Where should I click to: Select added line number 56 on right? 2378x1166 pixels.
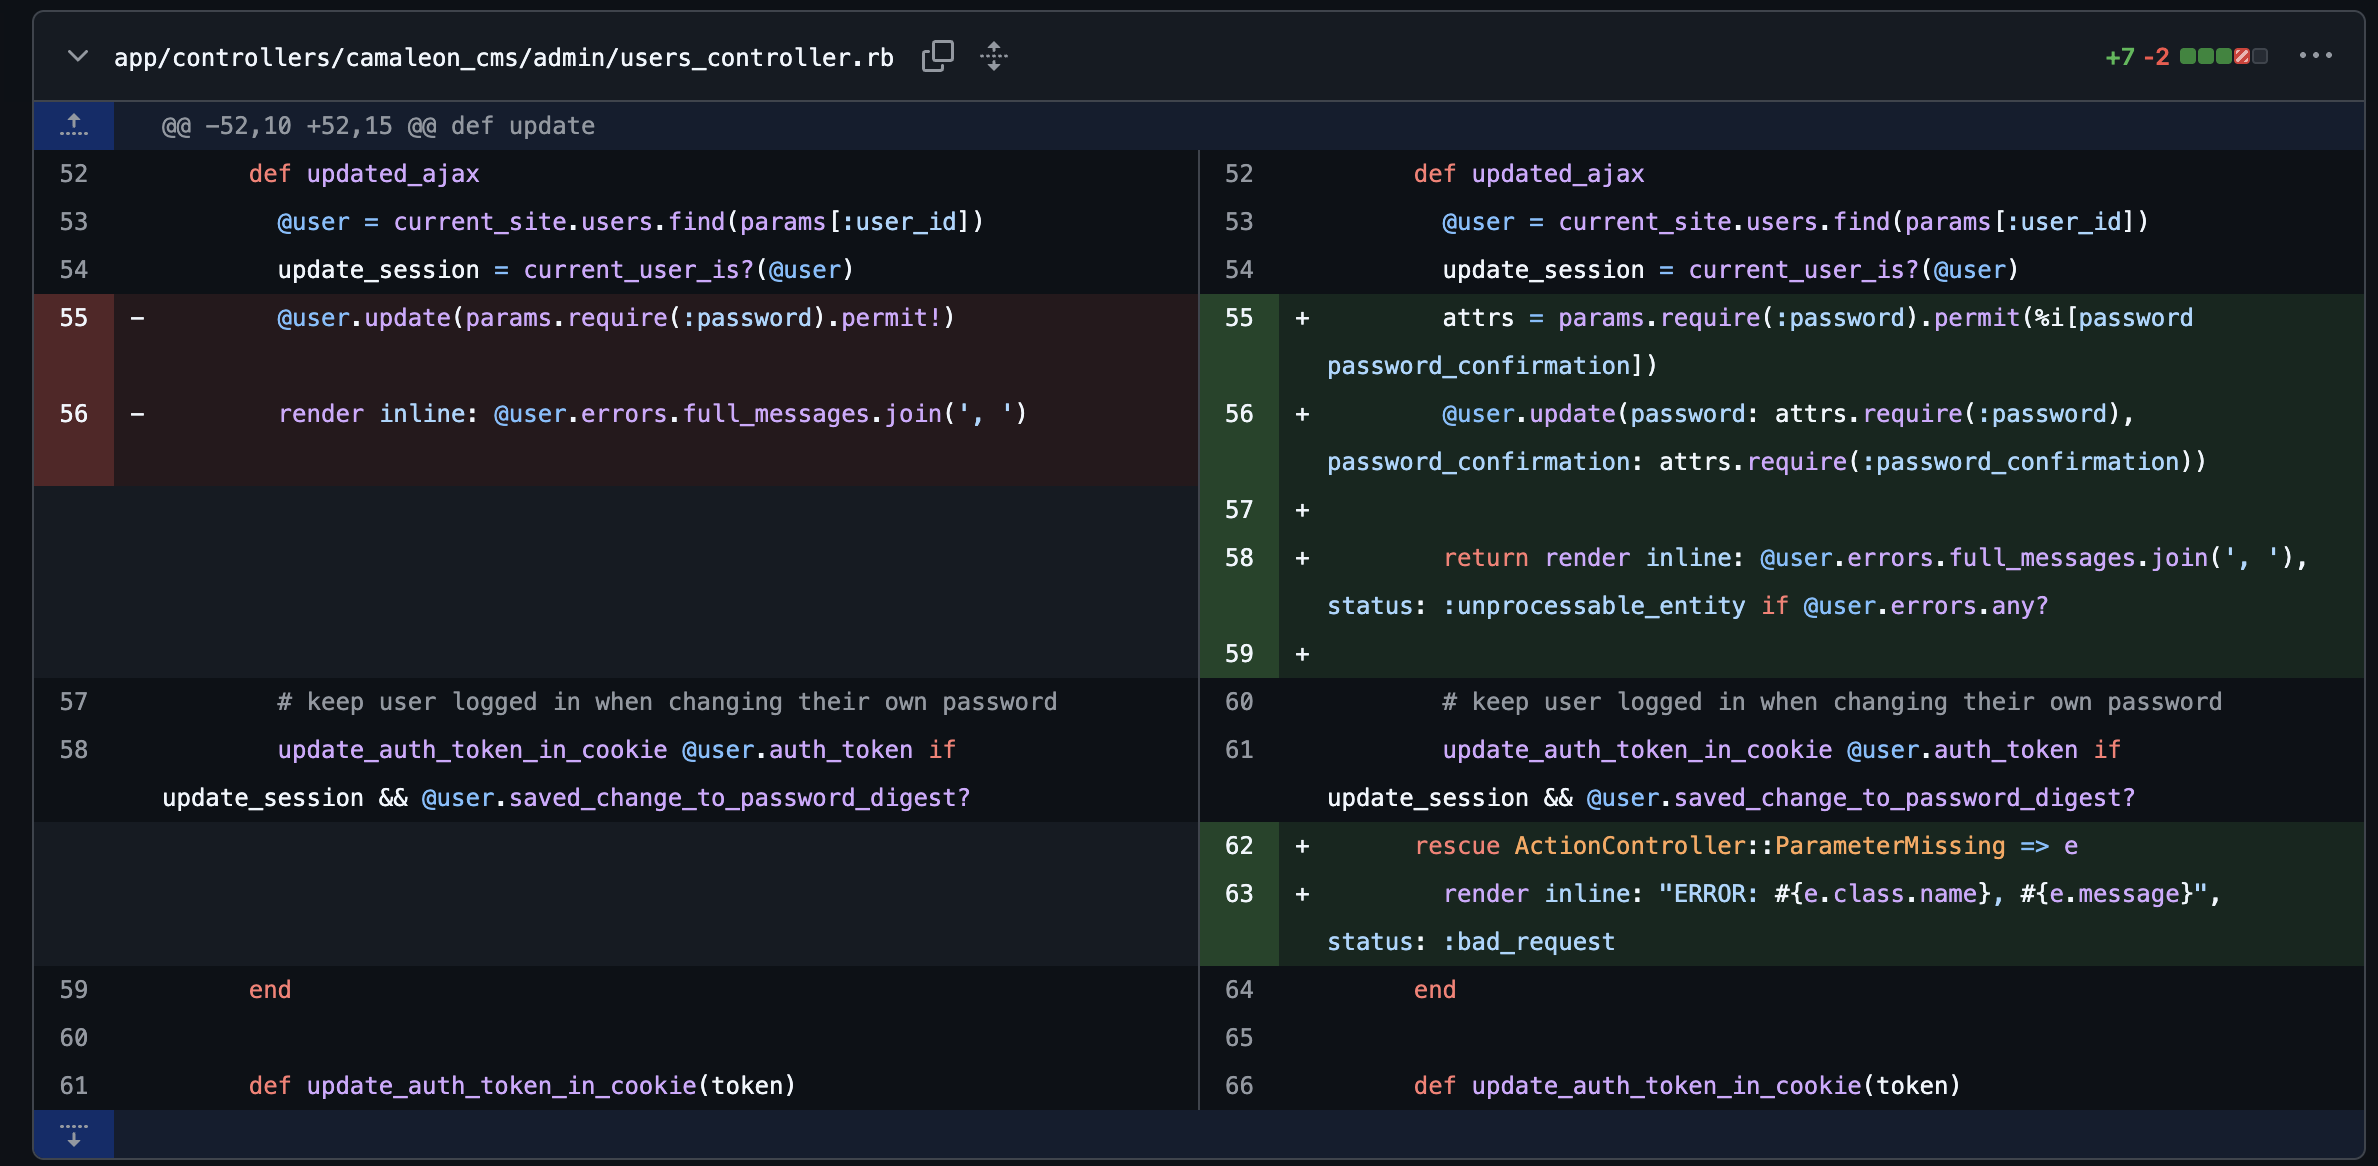click(x=1239, y=414)
